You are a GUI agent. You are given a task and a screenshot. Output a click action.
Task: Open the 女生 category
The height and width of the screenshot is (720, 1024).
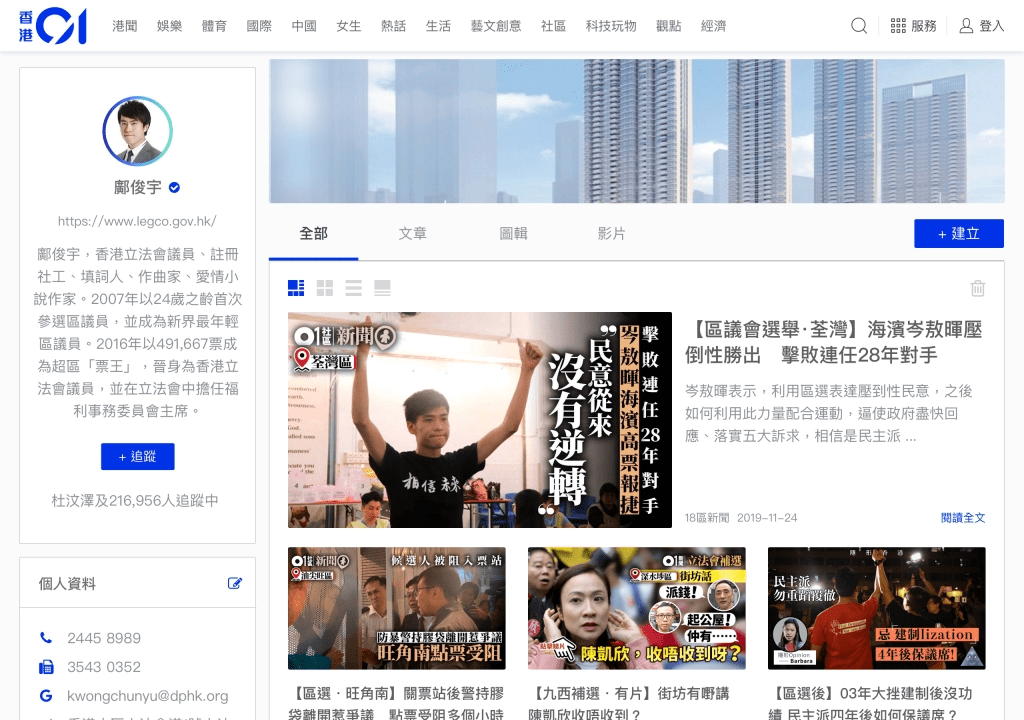349,26
